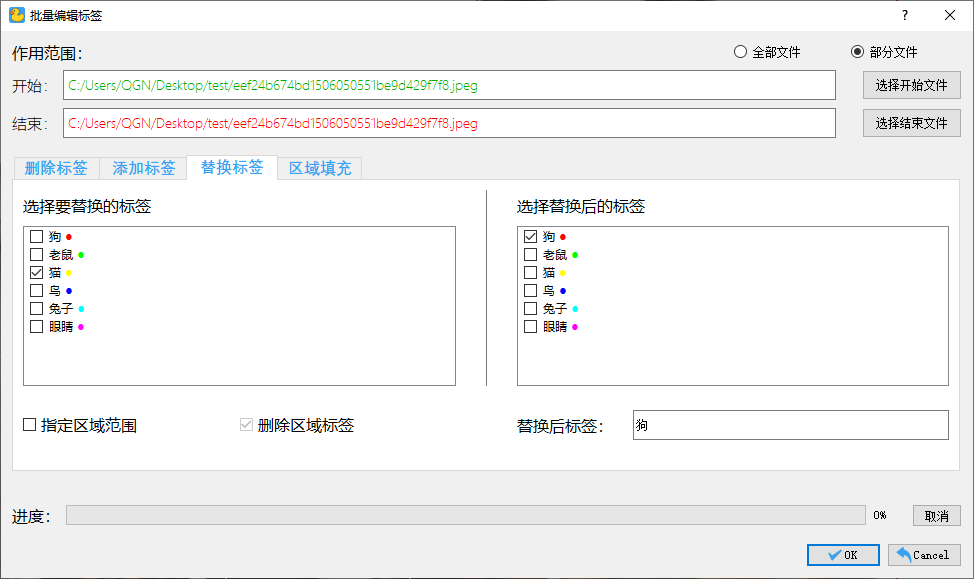This screenshot has height=579, width=974.
Task: Close the 批量编辑标签 dialog
Action: 950,16
